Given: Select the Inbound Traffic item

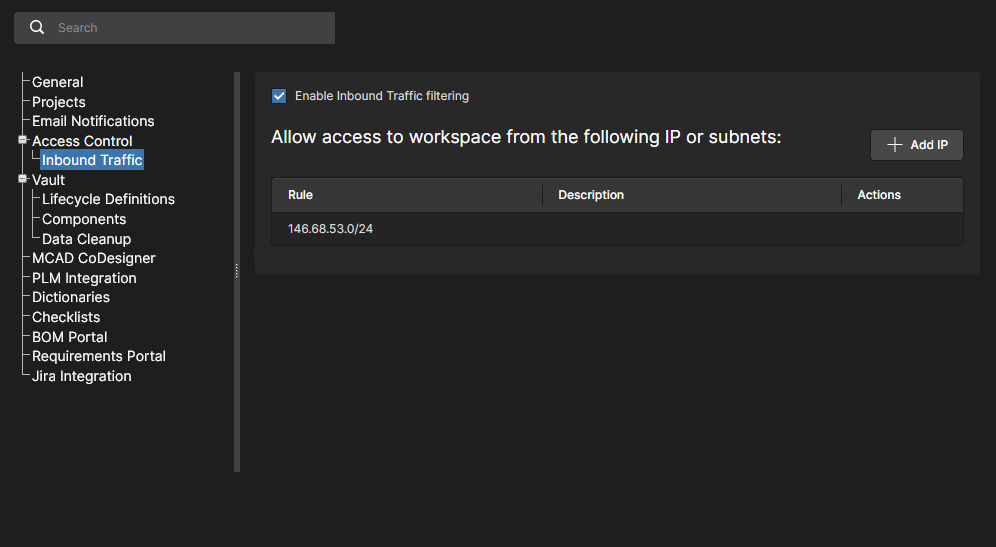Looking at the screenshot, I should pos(92,160).
